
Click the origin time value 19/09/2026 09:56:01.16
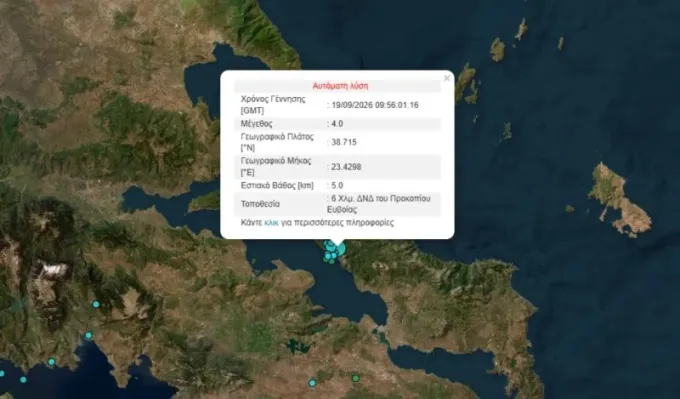375,105
